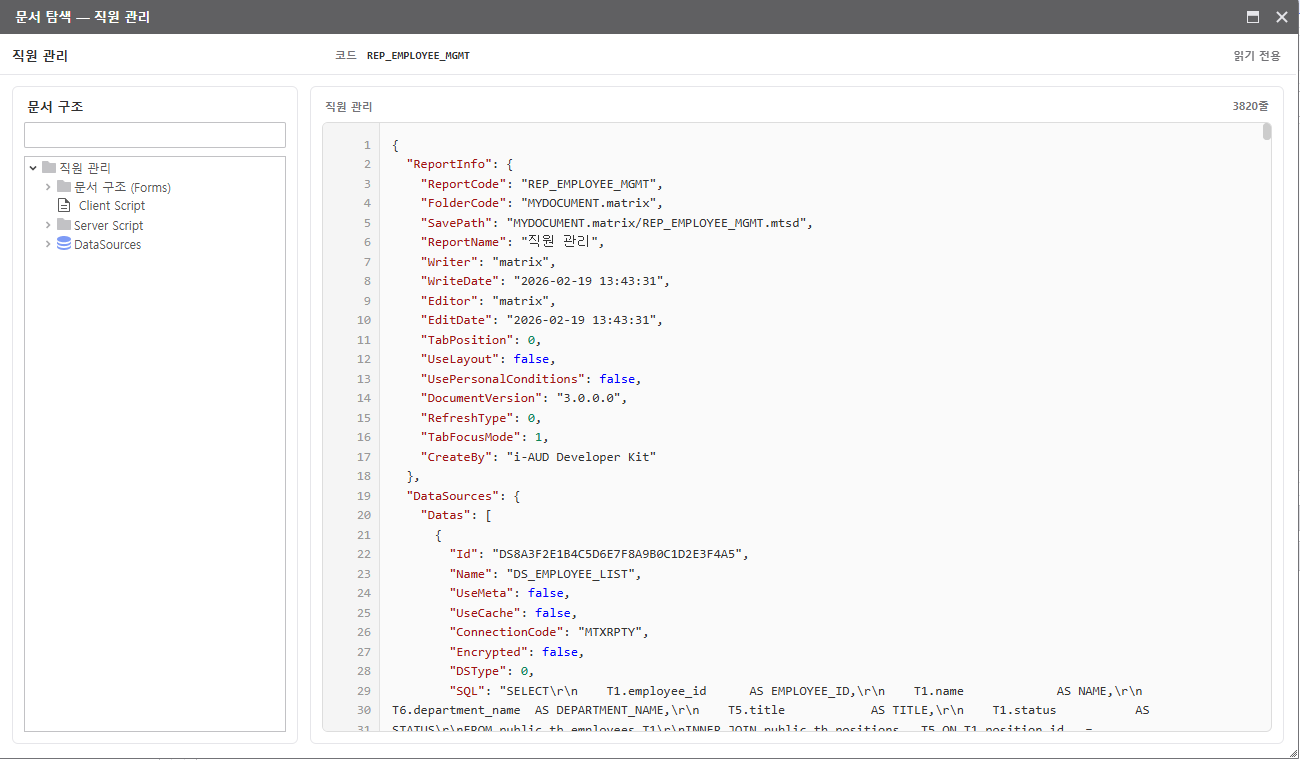Click the 읽기 전용 label
This screenshot has width=1300, height=760.
[1257, 56]
